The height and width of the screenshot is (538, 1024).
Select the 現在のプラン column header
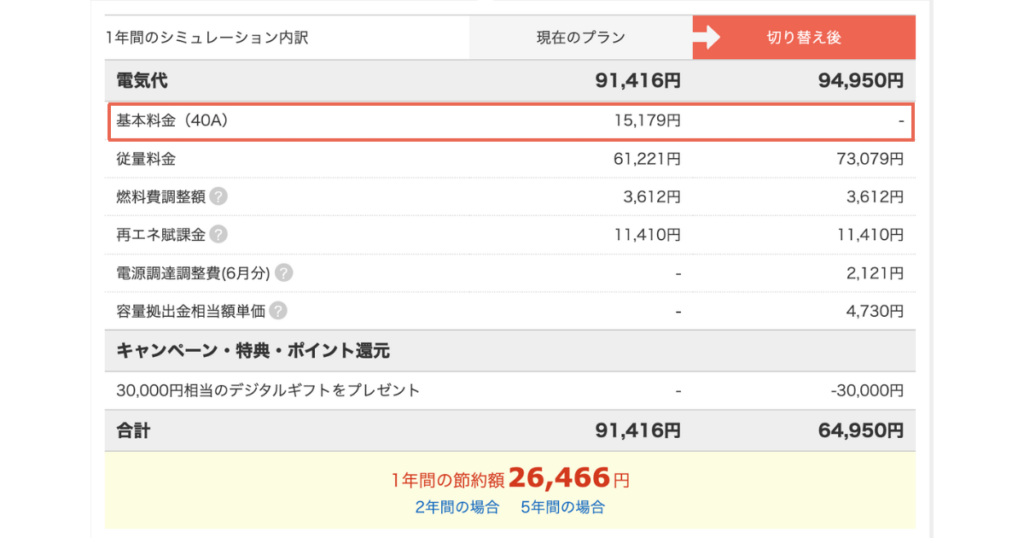(x=581, y=38)
